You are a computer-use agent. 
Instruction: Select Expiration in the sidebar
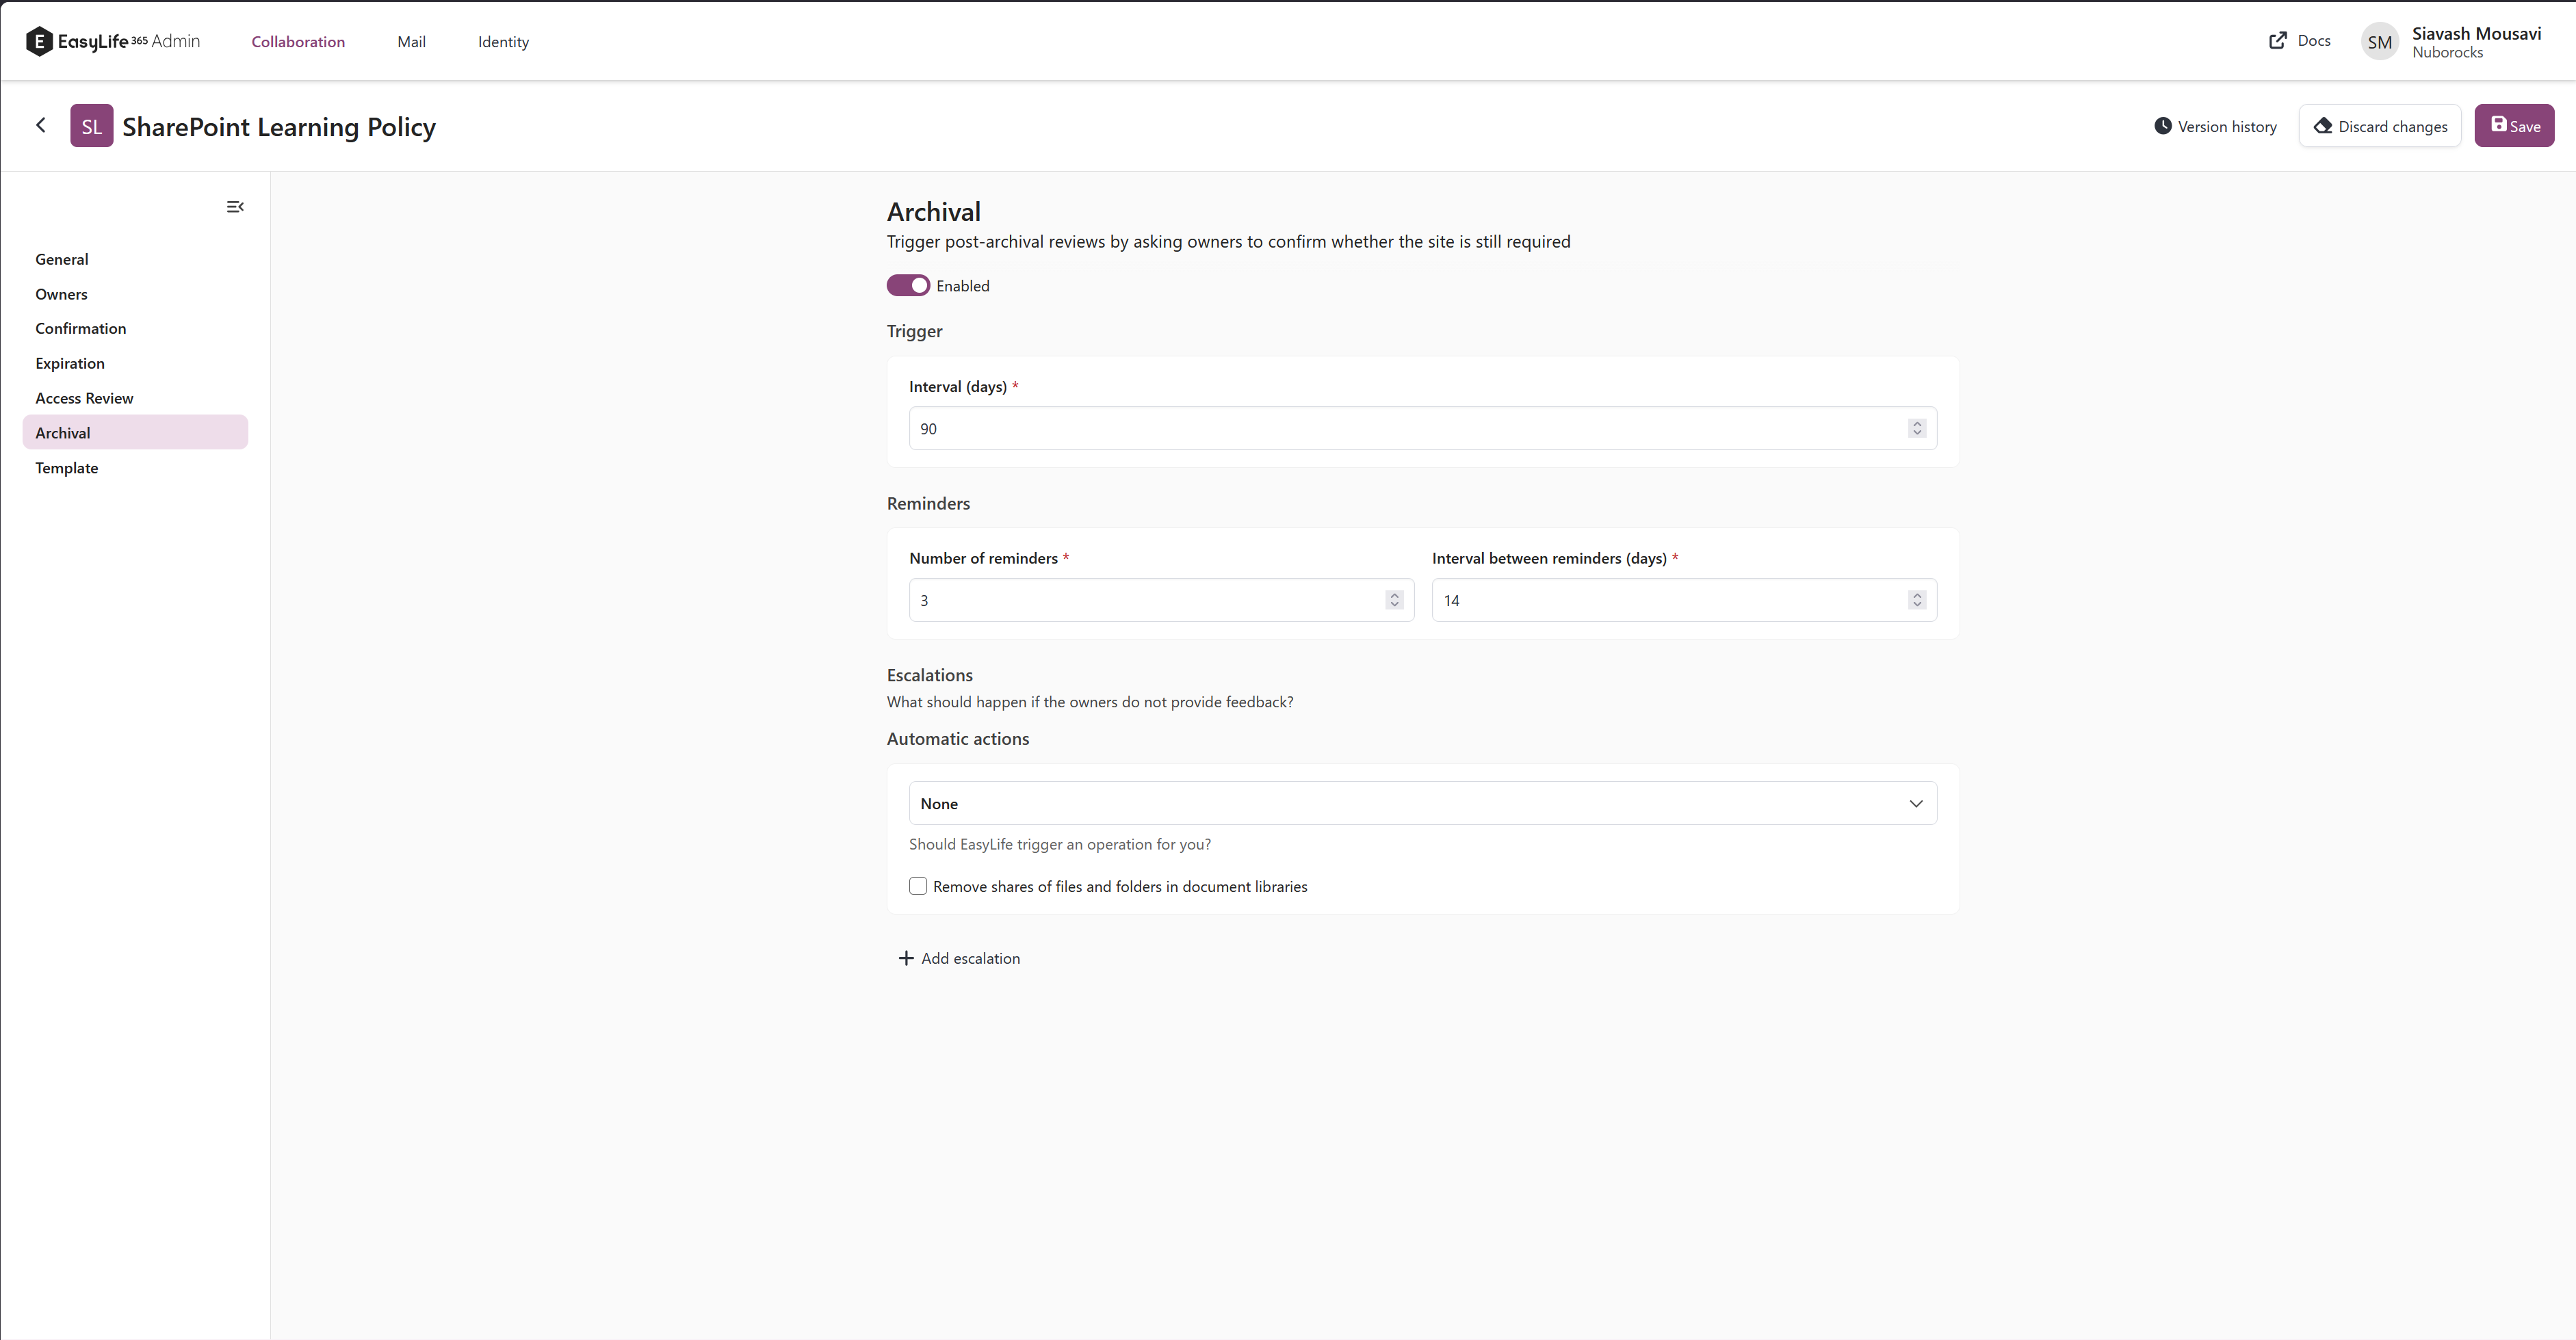point(135,363)
